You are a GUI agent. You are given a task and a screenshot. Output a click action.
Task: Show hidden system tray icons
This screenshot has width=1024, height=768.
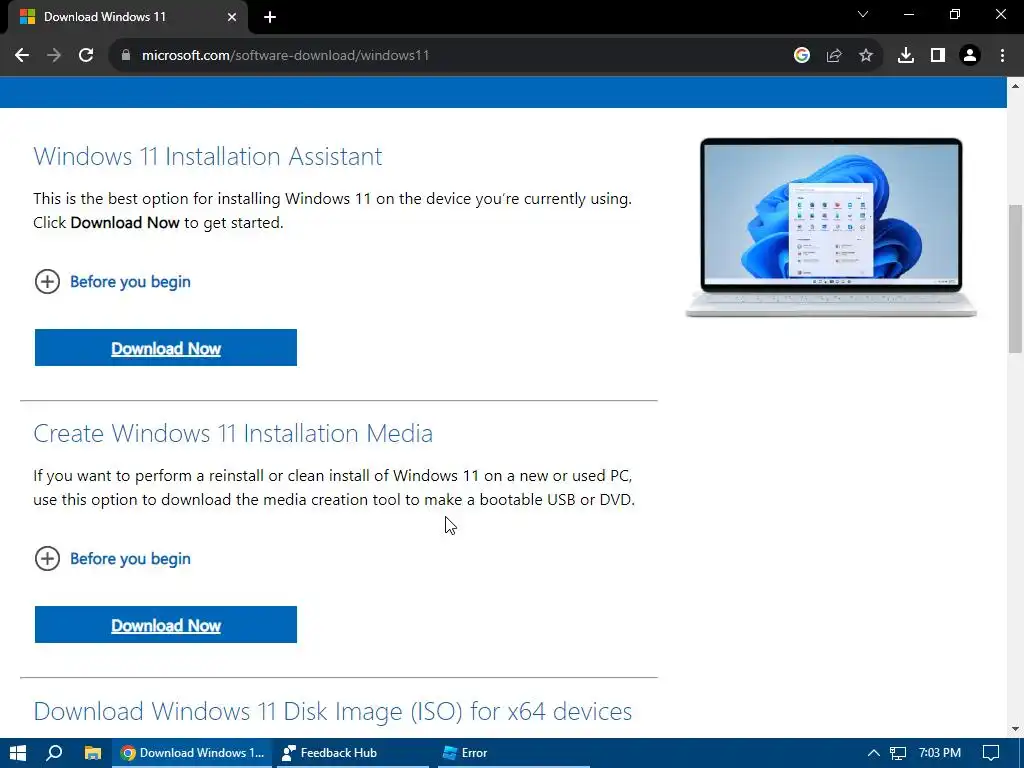click(x=873, y=753)
